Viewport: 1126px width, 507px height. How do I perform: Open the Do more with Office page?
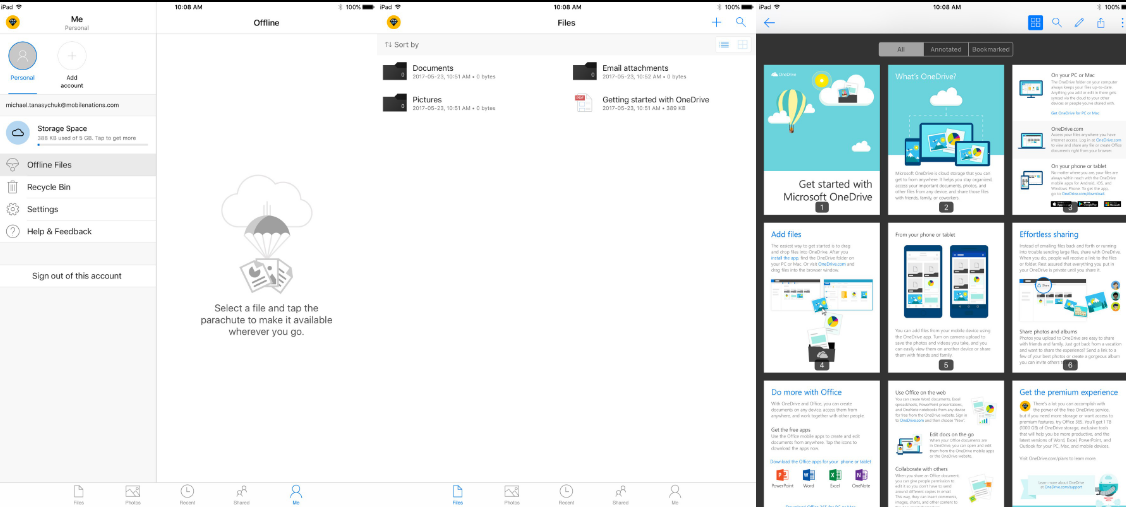coord(822,444)
